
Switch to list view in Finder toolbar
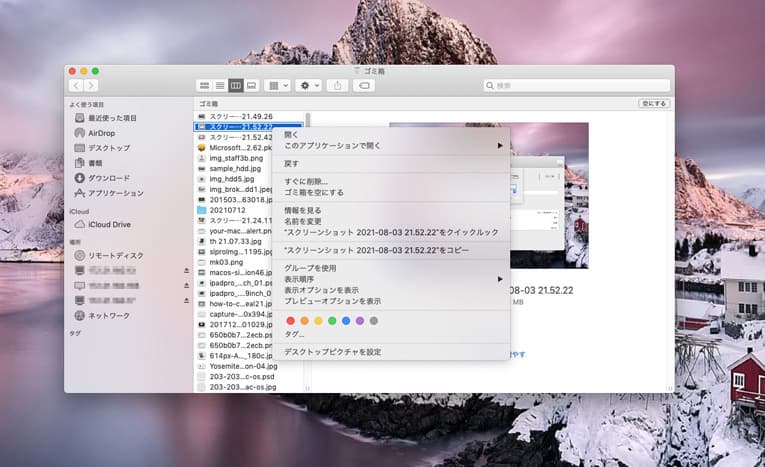tap(220, 86)
